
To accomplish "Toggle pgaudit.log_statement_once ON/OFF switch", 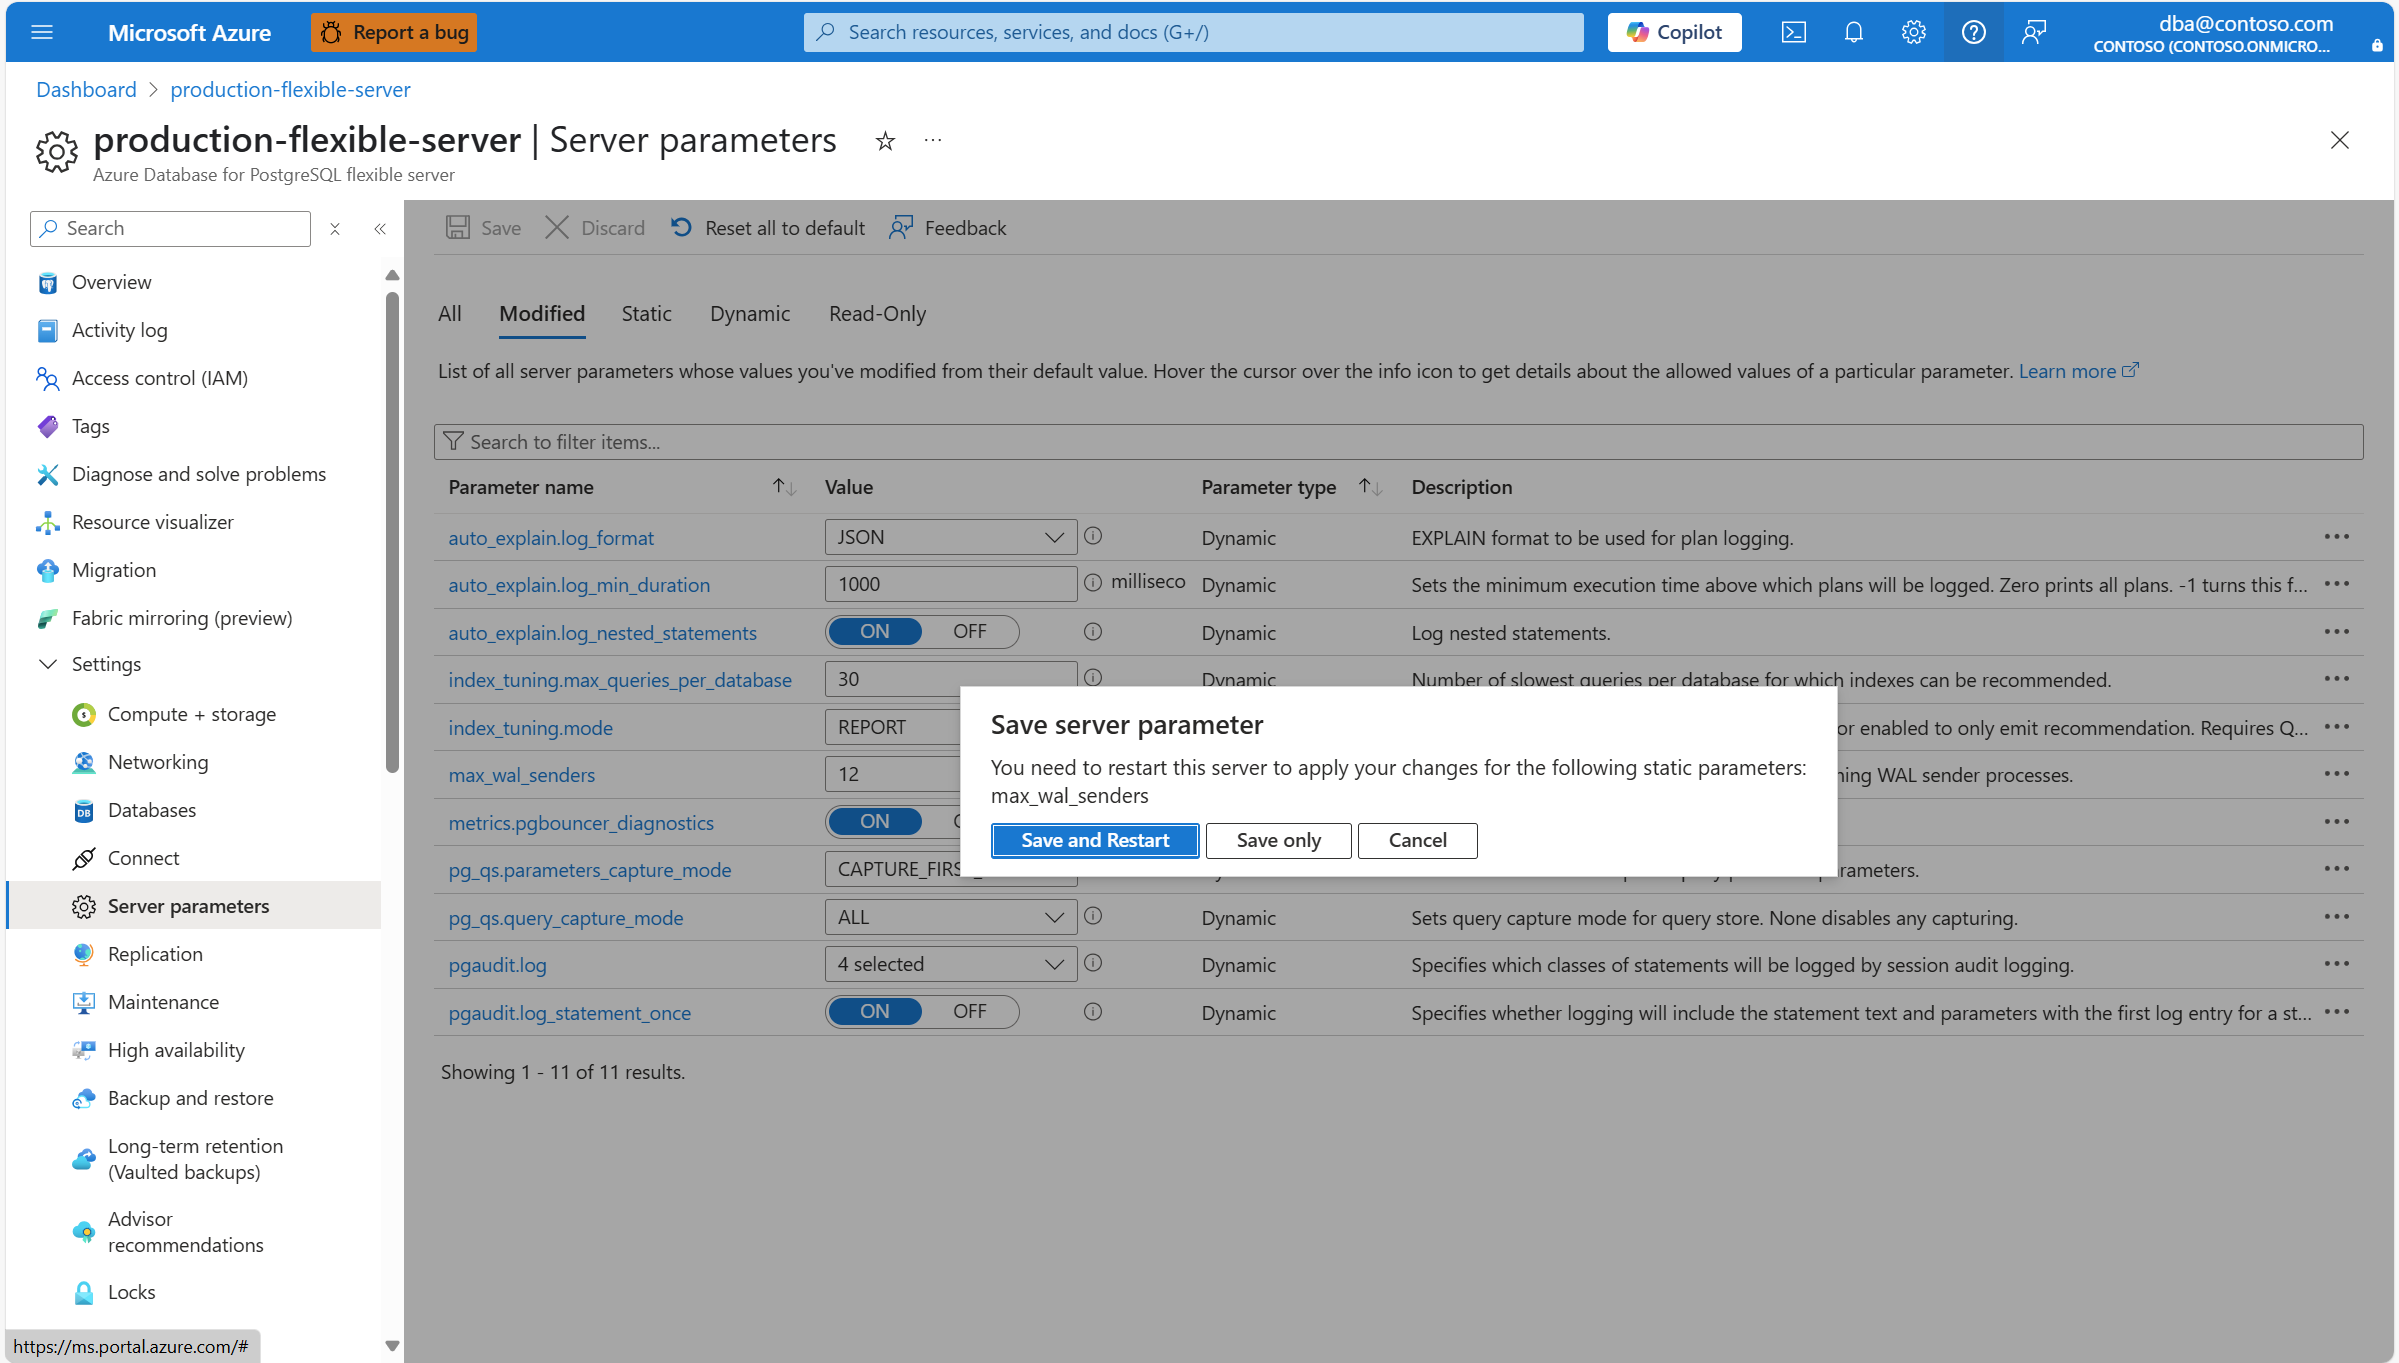I will tap(921, 1012).
